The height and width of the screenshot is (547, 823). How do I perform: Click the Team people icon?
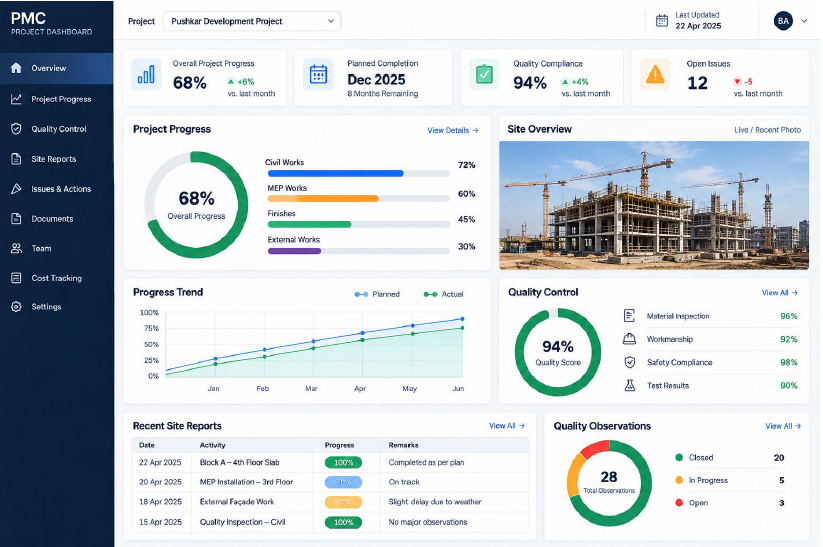tap(16, 248)
